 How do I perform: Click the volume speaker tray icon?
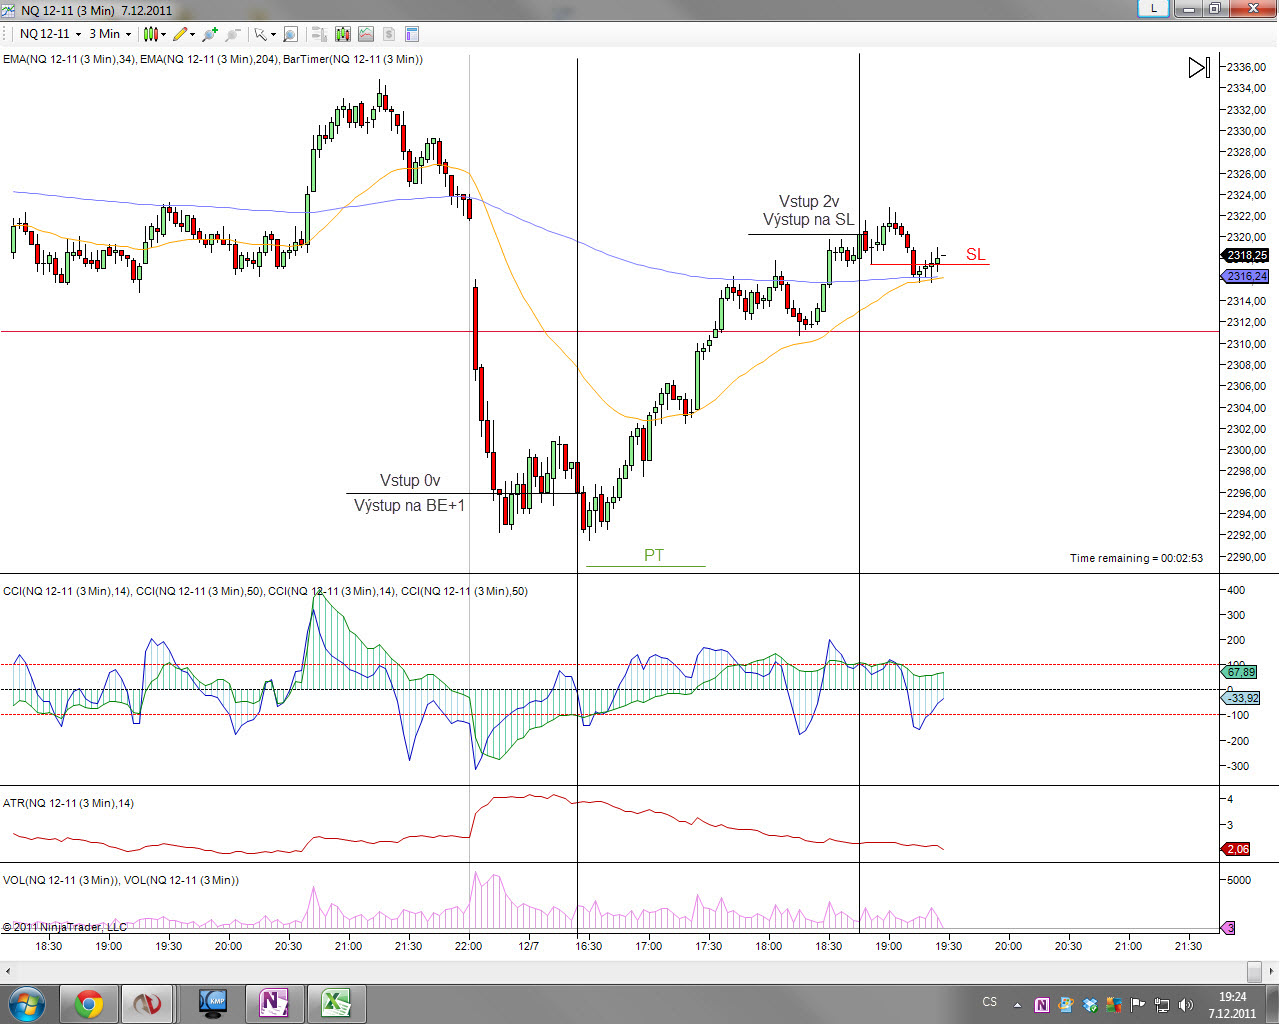[1186, 1005]
